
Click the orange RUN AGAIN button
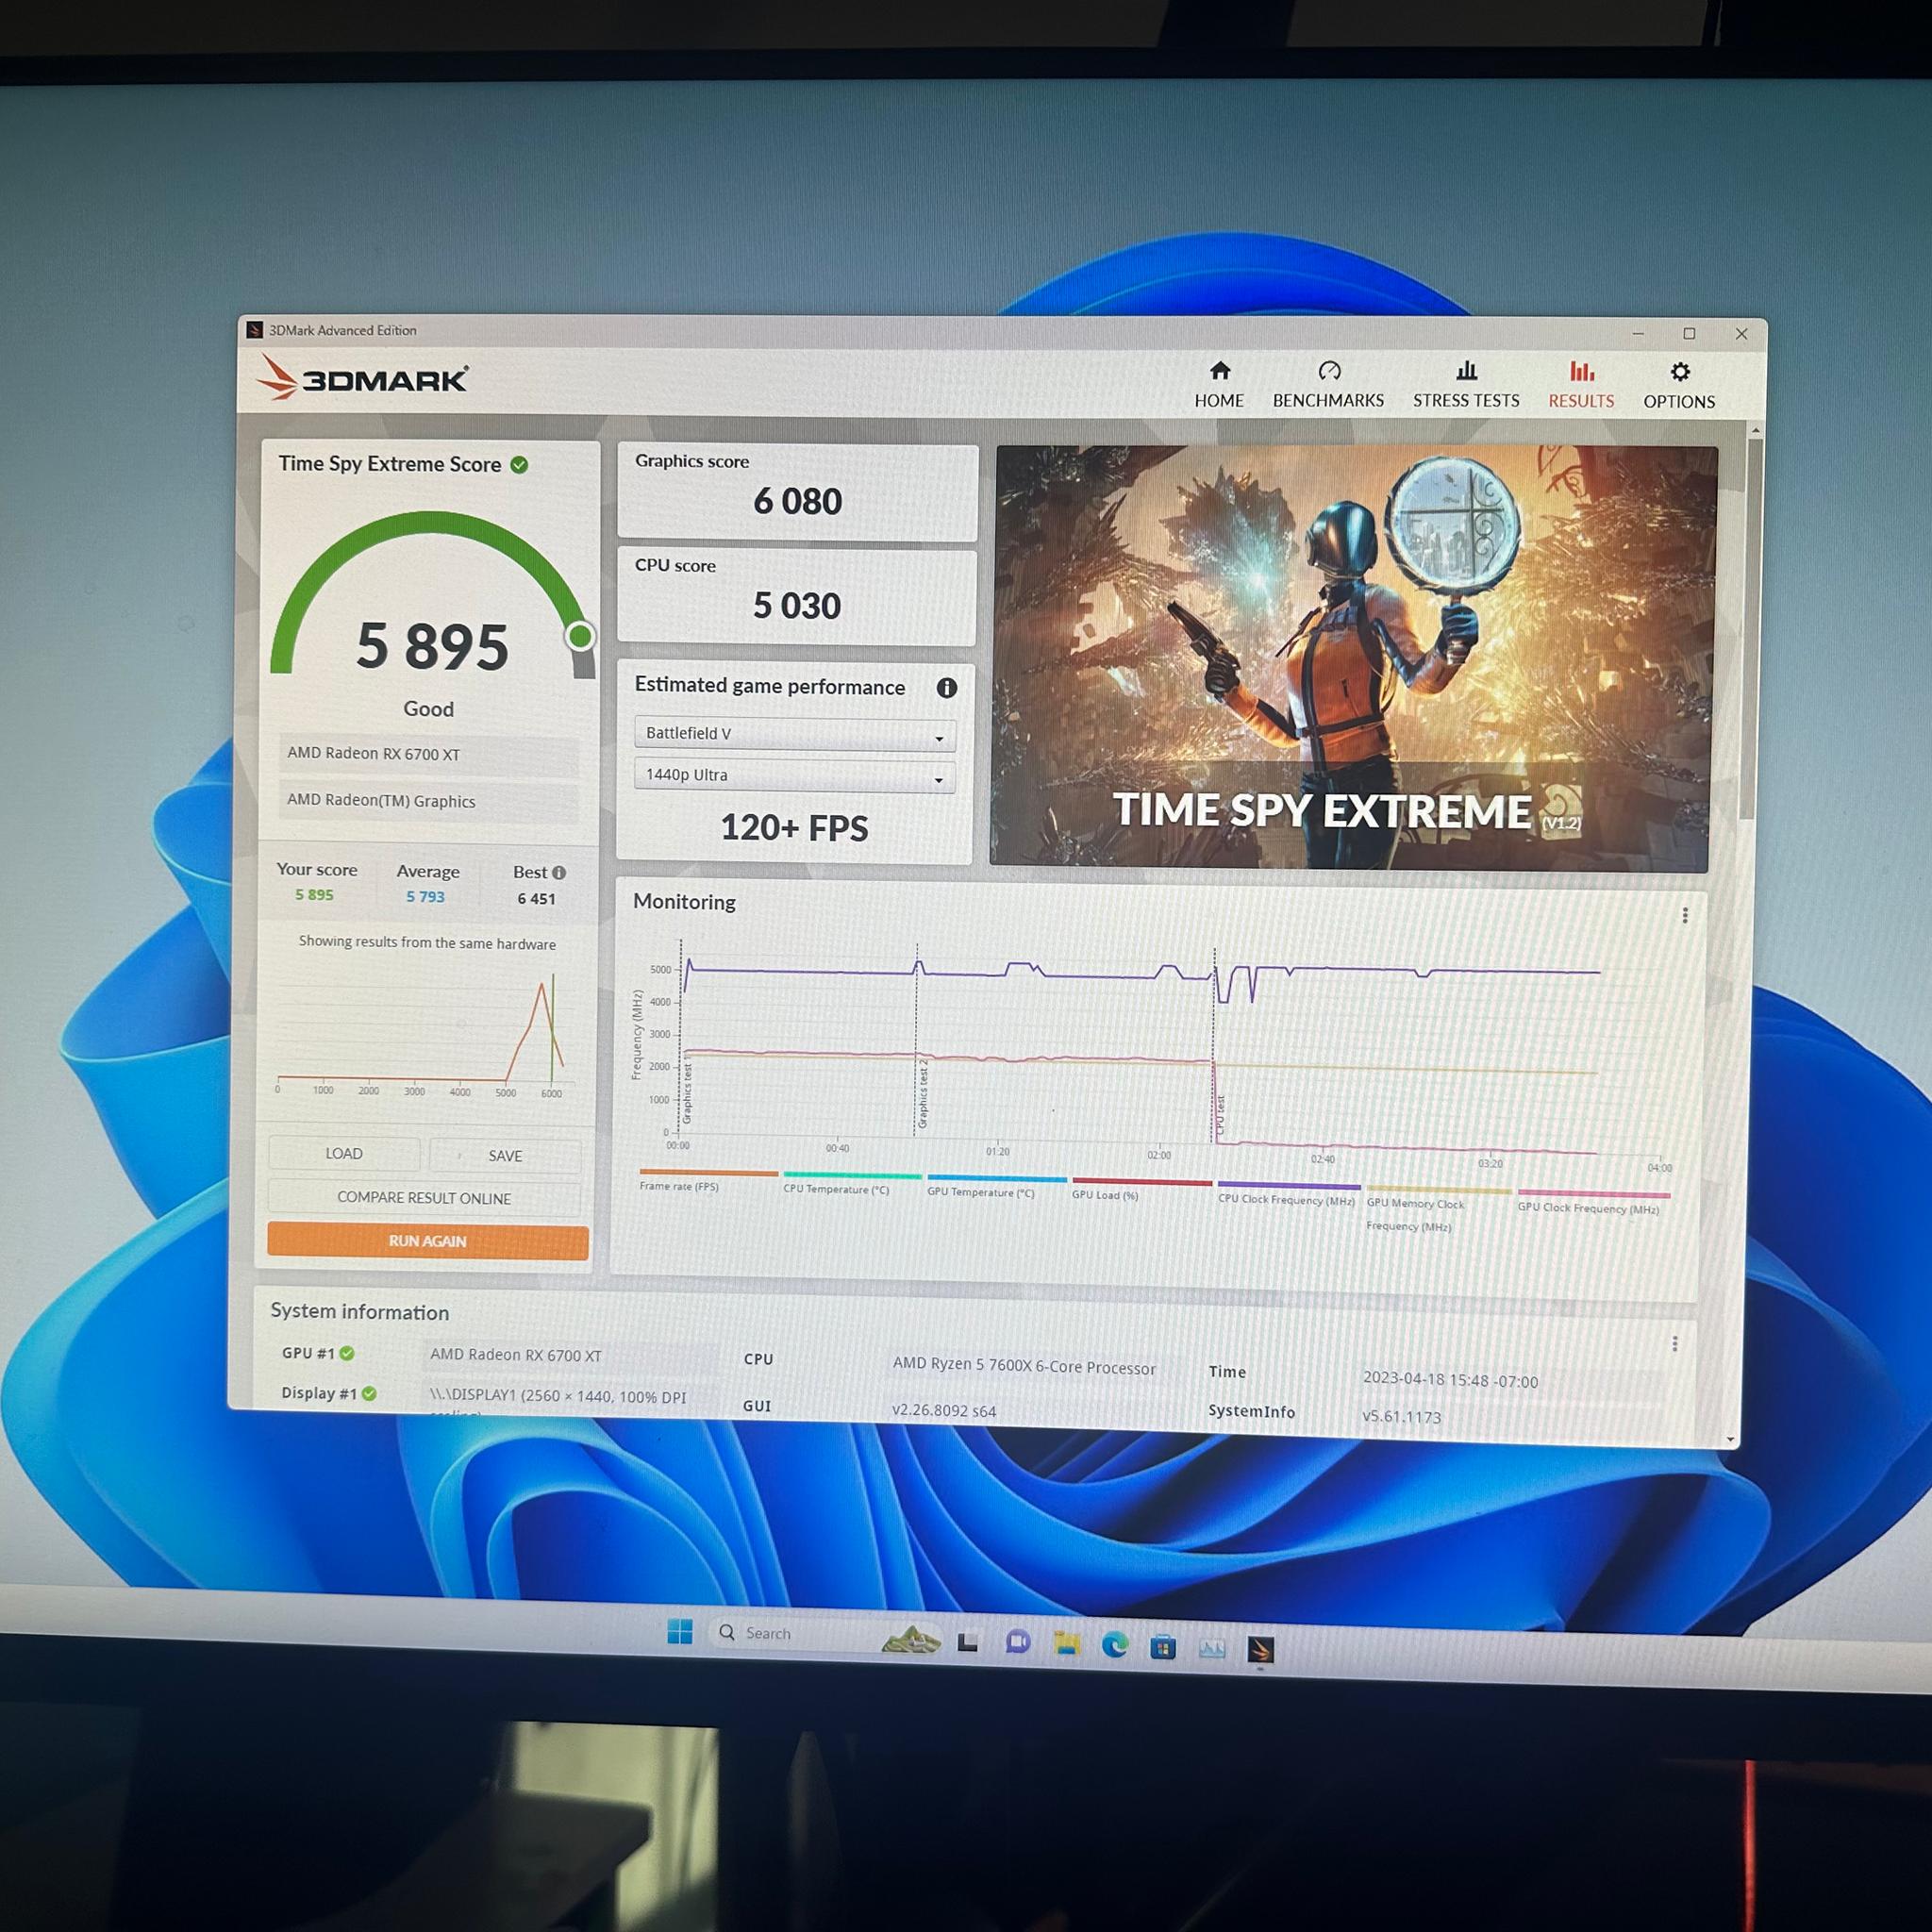click(x=427, y=1241)
